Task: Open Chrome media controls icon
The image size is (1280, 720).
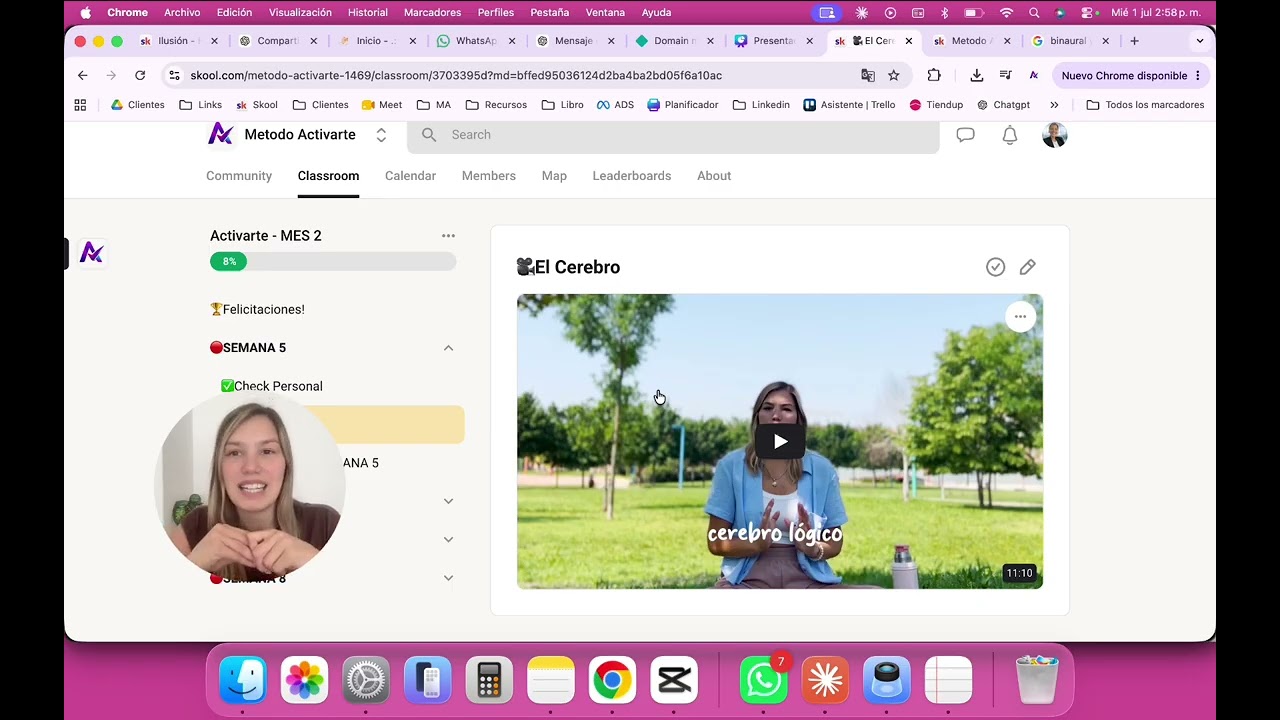Action: pyautogui.click(x=1005, y=75)
